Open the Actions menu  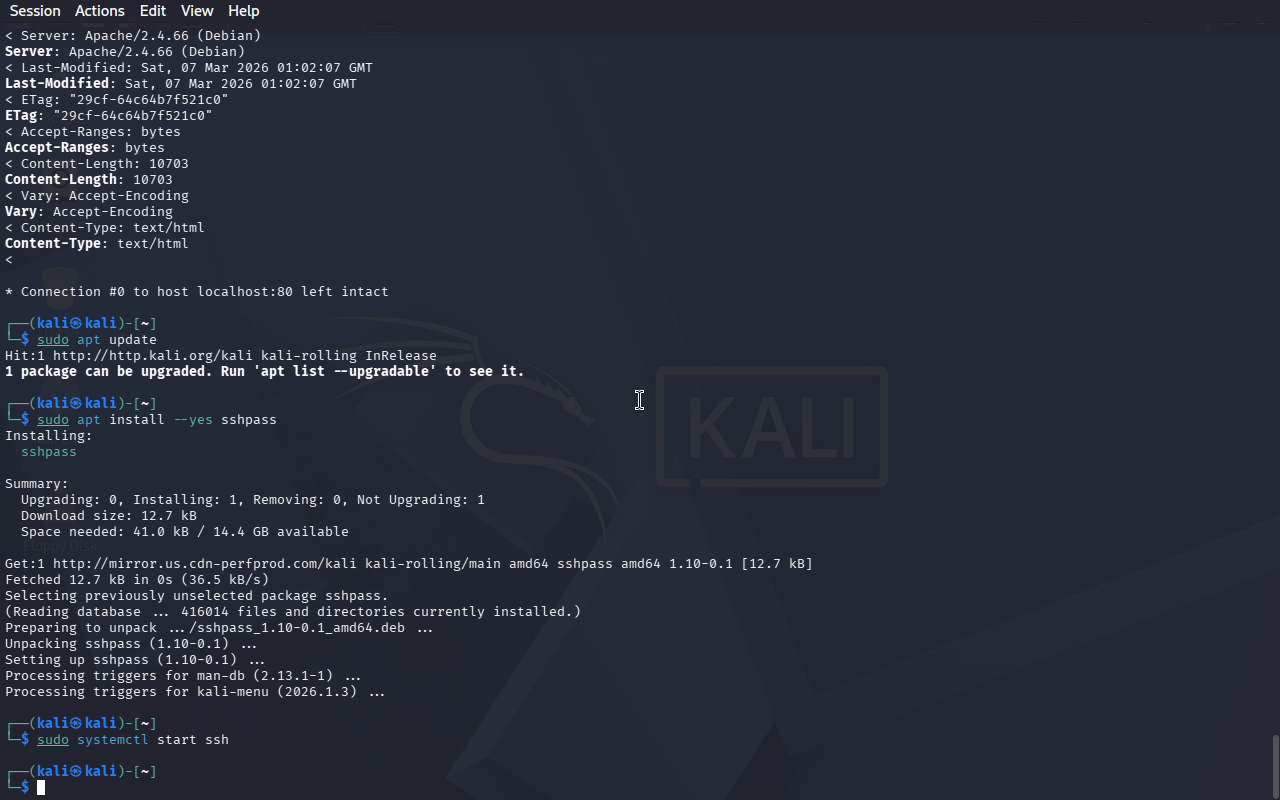100,11
